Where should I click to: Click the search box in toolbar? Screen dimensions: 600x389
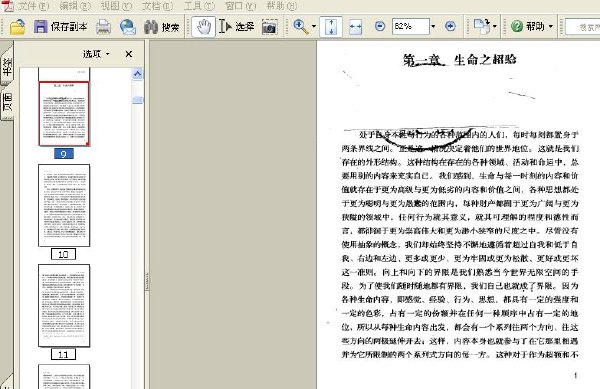pos(583,27)
